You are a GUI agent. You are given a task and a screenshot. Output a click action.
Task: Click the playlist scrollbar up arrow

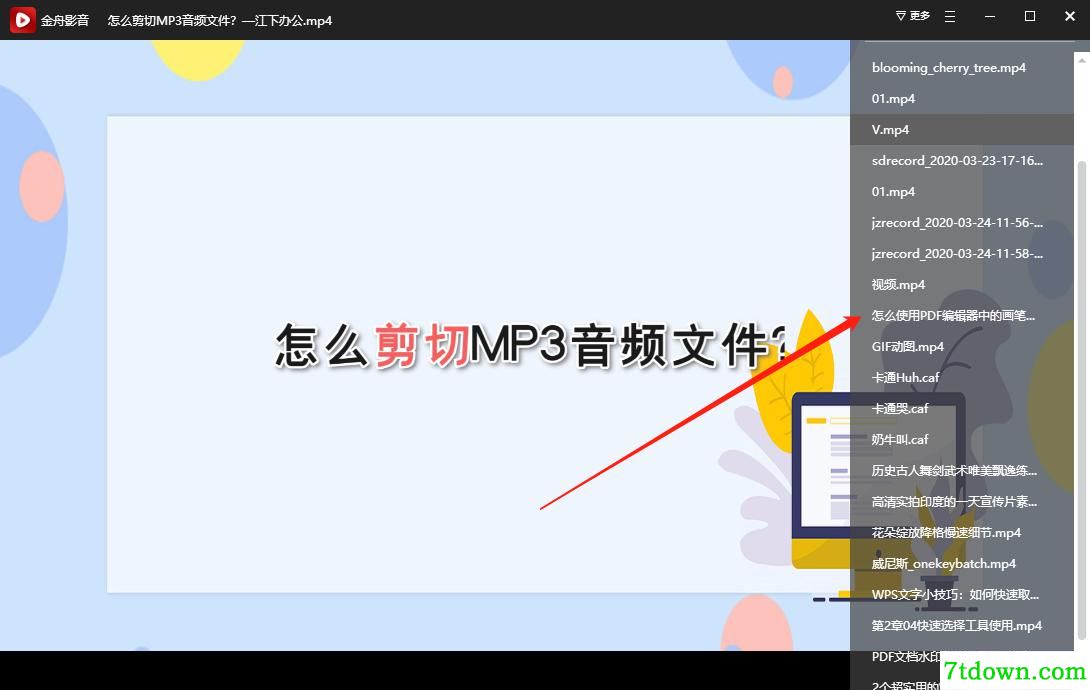click(1082, 60)
